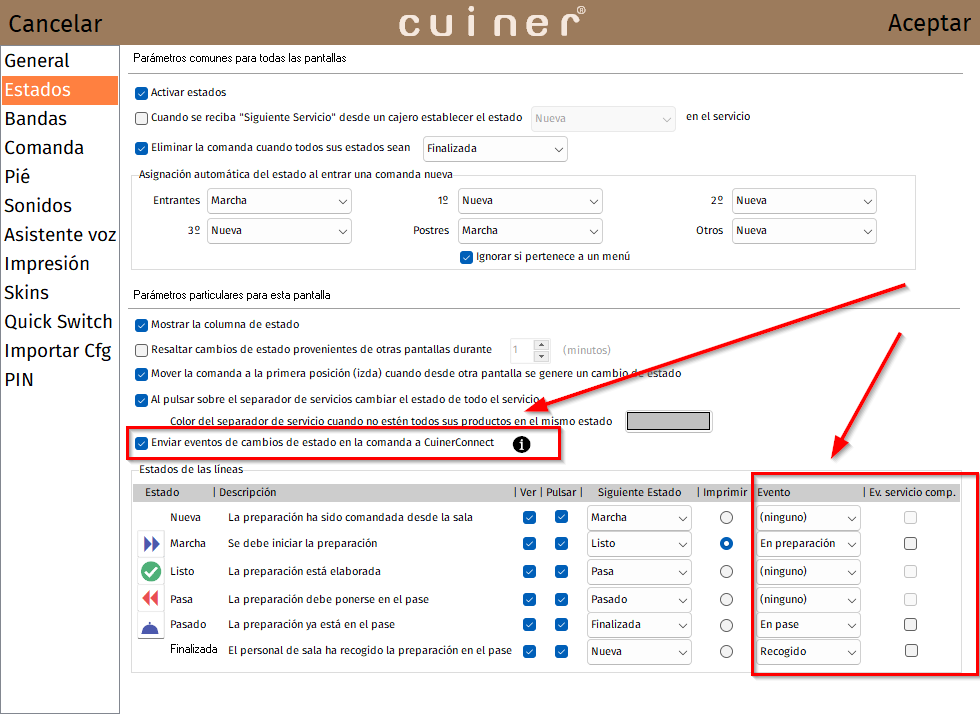Screen dimensions: 980x714
Task: Open the Entrantes state dropdown
Action: point(279,201)
